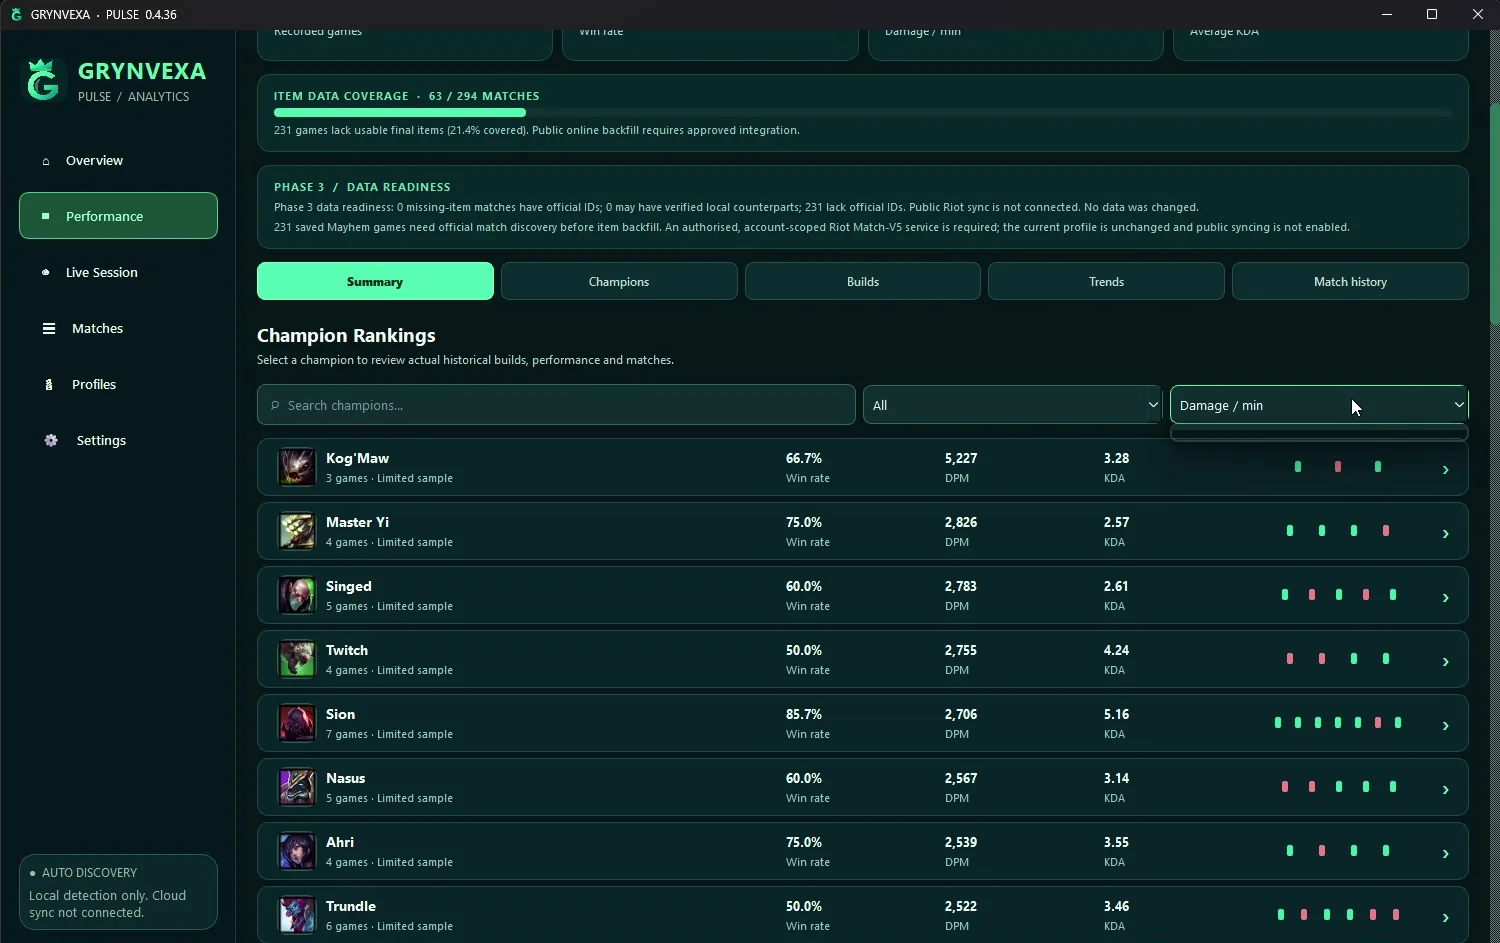Viewport: 1500px width, 943px height.
Task: Click the Search champions input field
Action: 556,405
